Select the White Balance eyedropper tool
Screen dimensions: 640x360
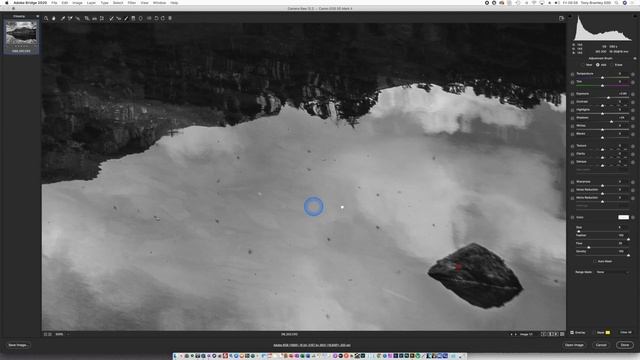coord(63,18)
